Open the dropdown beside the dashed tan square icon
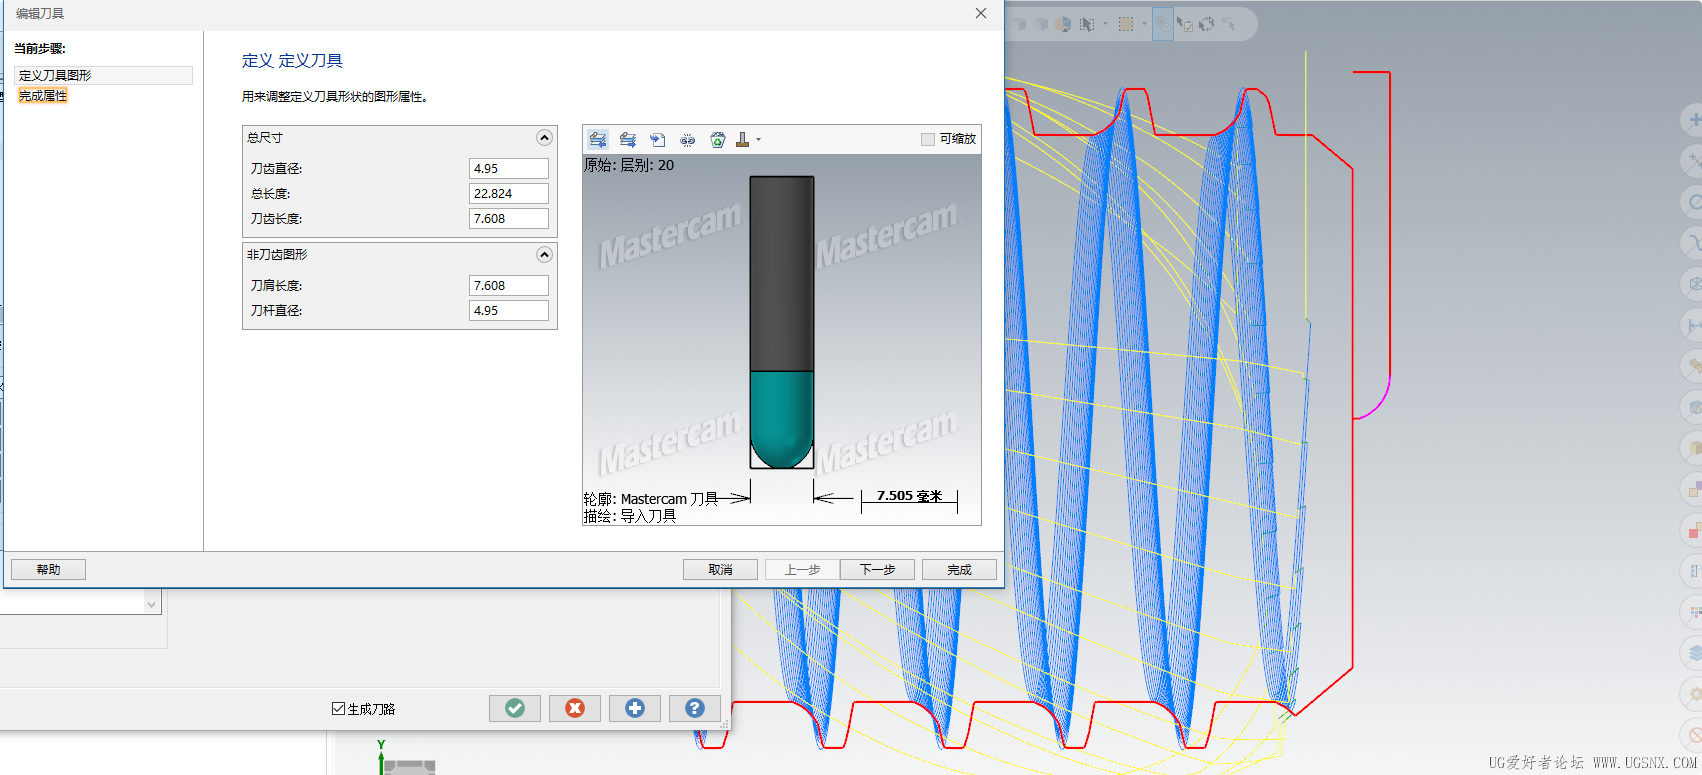 (x=1144, y=24)
